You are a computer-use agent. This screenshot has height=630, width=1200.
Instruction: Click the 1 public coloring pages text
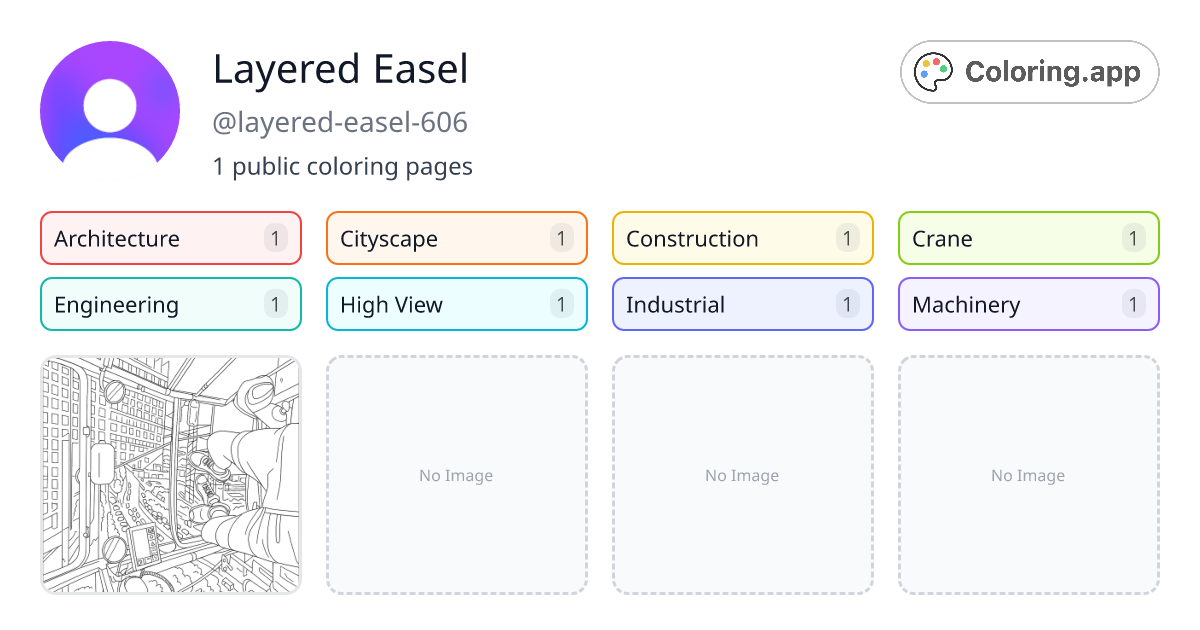(x=343, y=166)
